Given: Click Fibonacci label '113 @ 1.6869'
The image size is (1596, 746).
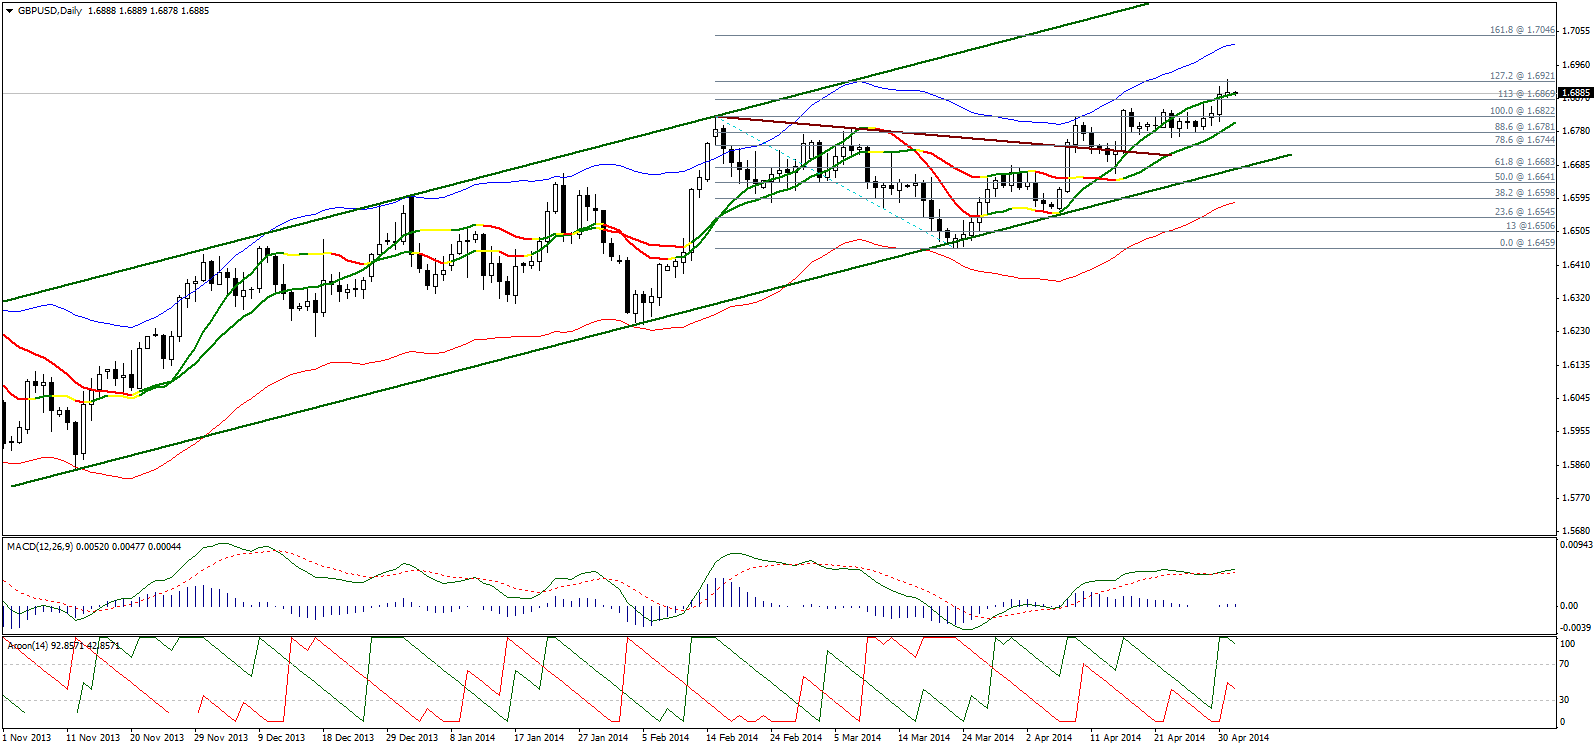Looking at the screenshot, I should [1526, 94].
